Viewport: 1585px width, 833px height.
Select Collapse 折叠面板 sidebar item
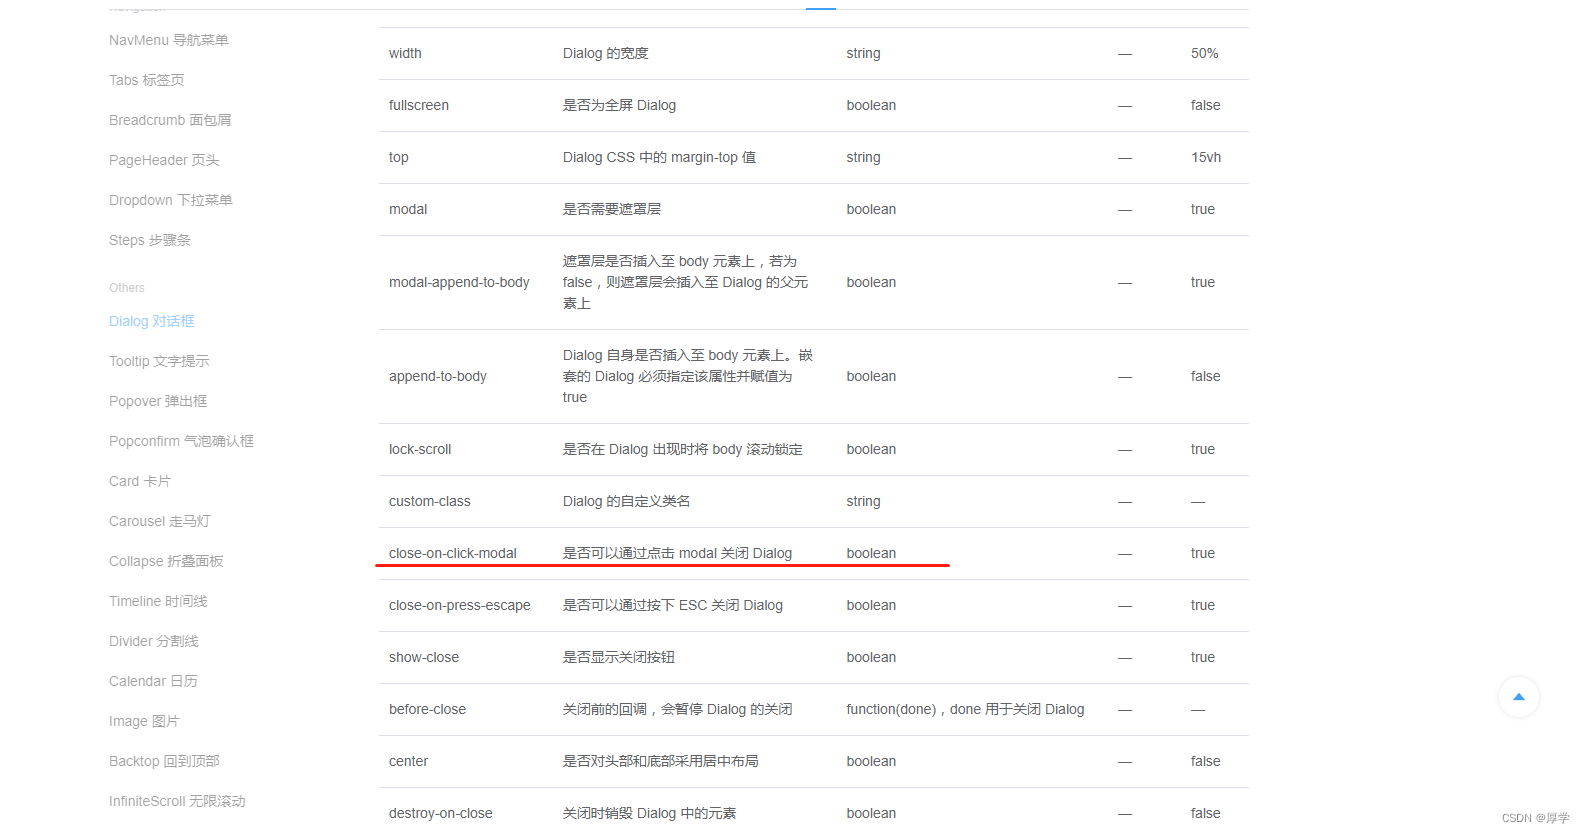pyautogui.click(x=166, y=561)
